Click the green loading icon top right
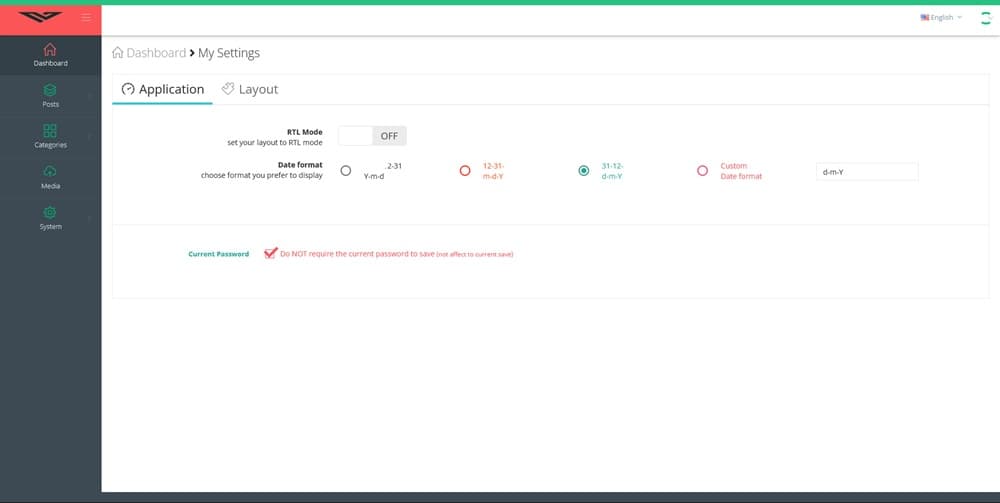 point(985,18)
